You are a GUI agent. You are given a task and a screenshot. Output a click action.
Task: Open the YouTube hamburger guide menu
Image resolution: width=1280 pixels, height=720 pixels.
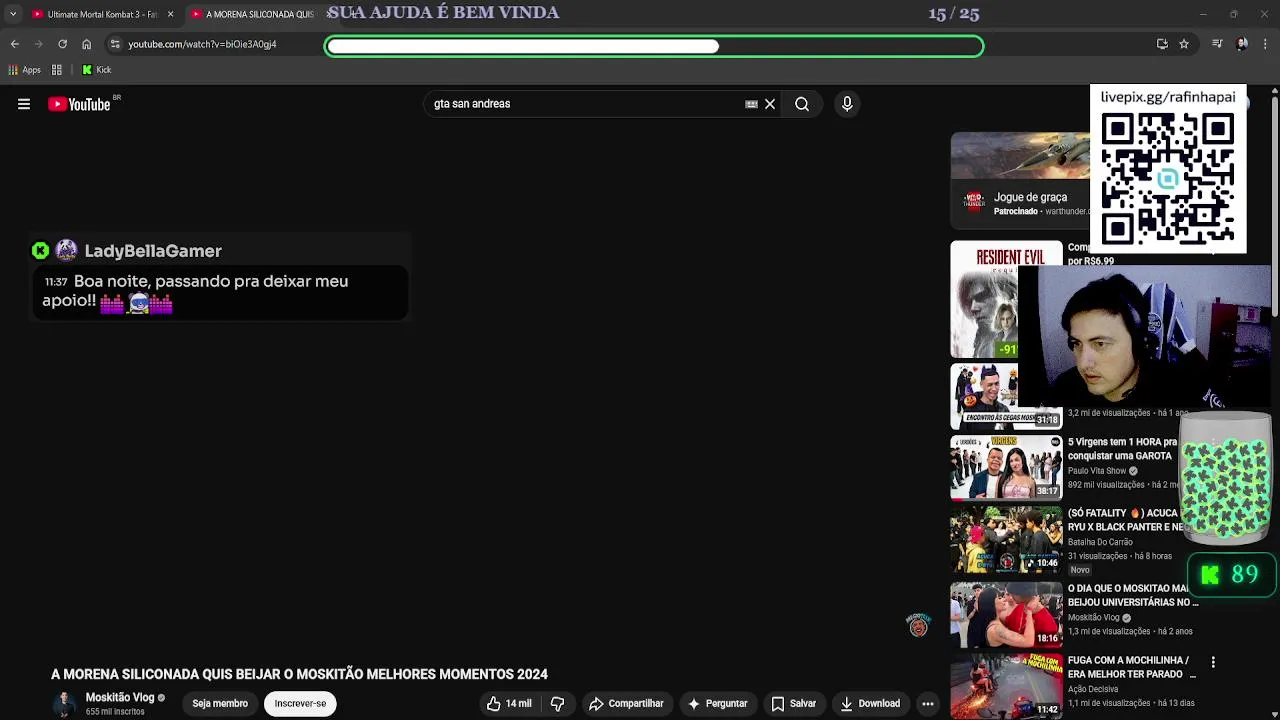[x=24, y=104]
